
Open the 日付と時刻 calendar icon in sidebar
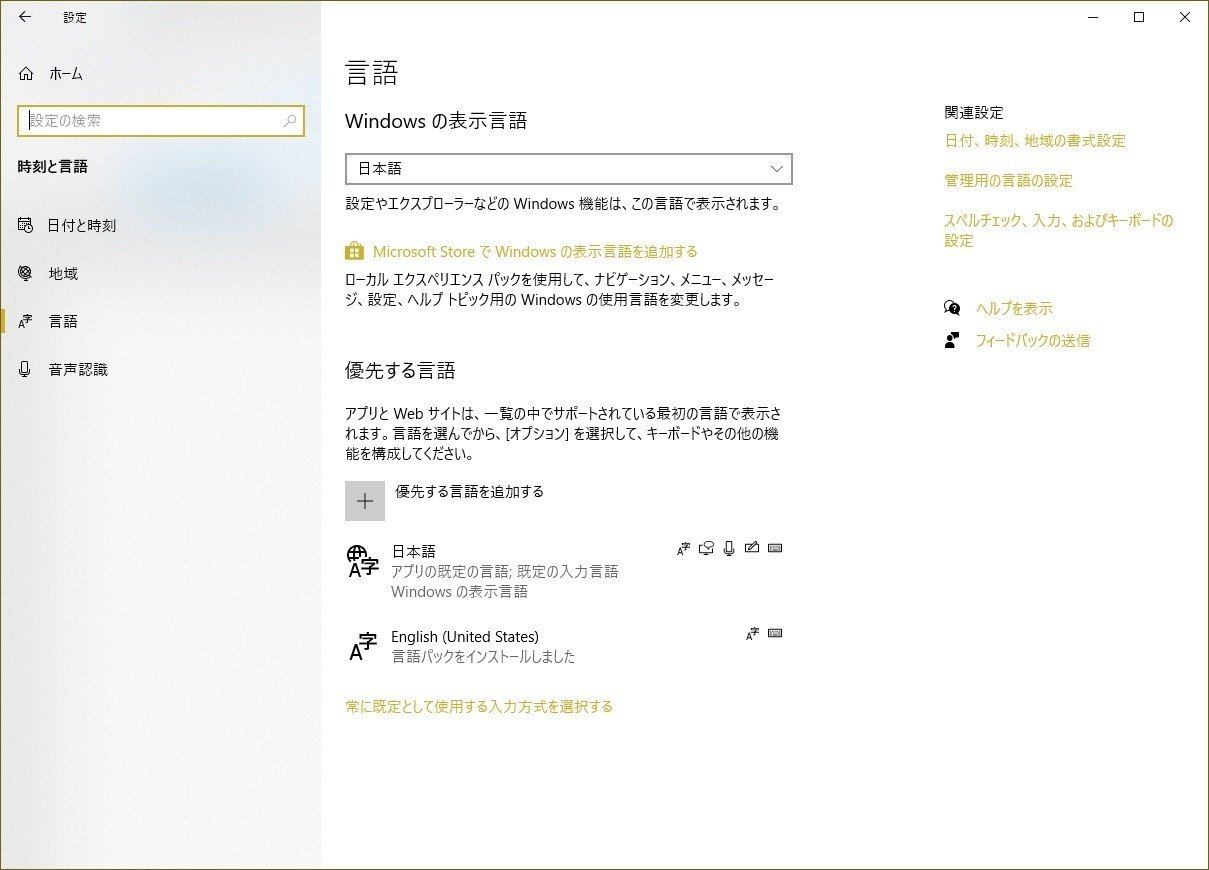click(x=24, y=225)
